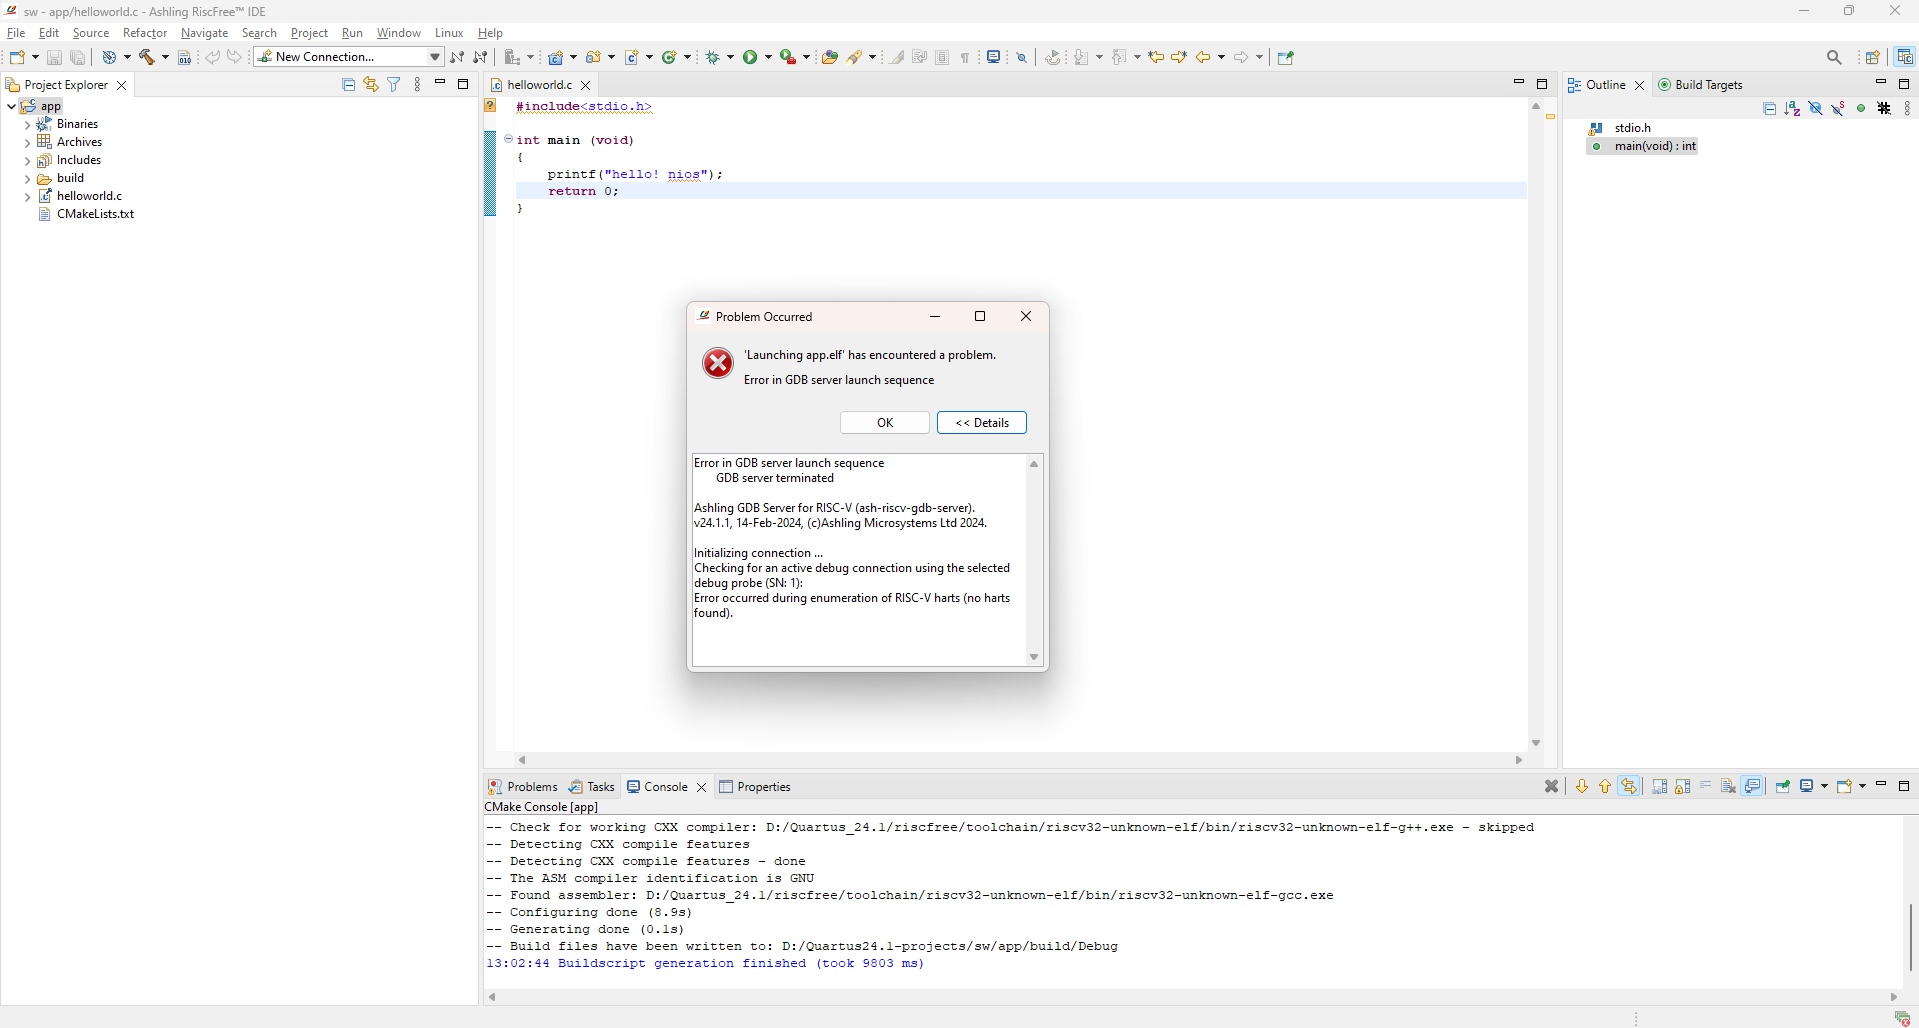Click the Last Edit Location arrow icon
Screen dimensions: 1919x1028
point(1156,57)
